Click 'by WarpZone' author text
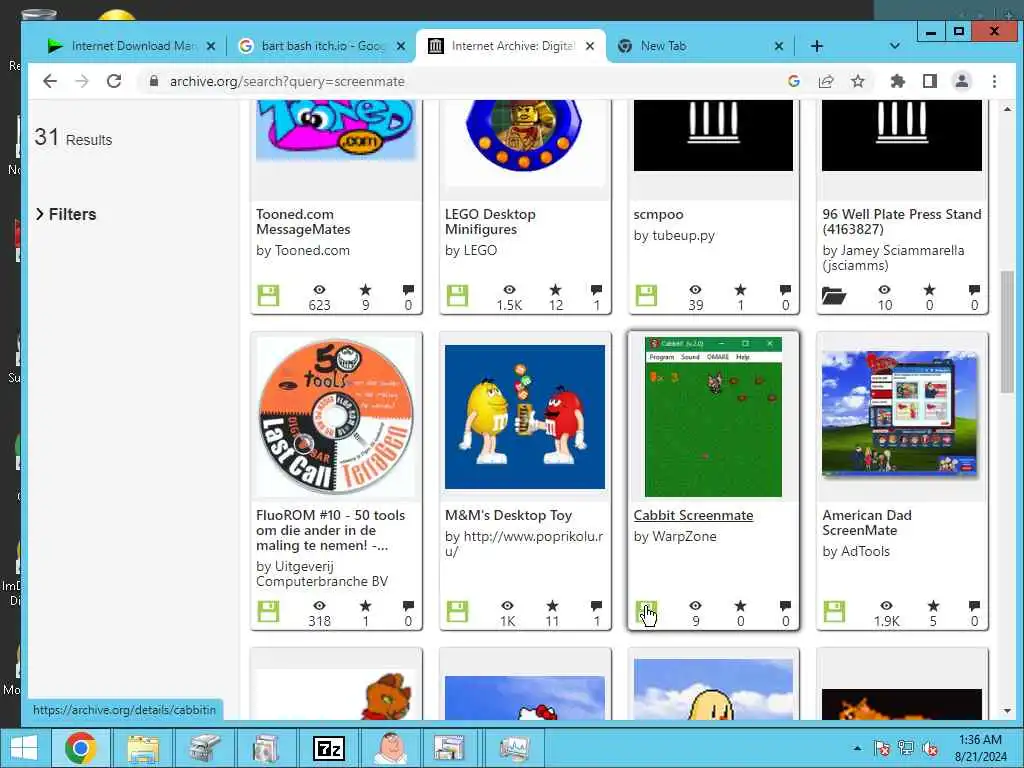This screenshot has width=1024, height=768. [x=675, y=536]
